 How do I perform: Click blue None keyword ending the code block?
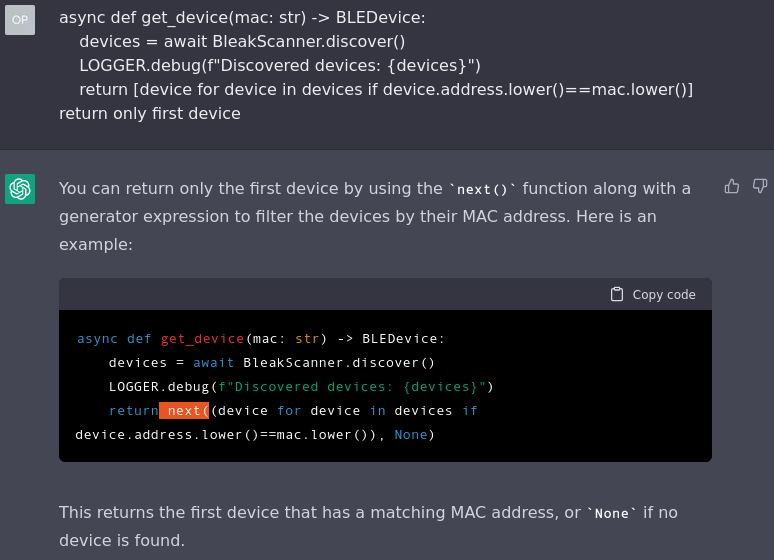411,434
